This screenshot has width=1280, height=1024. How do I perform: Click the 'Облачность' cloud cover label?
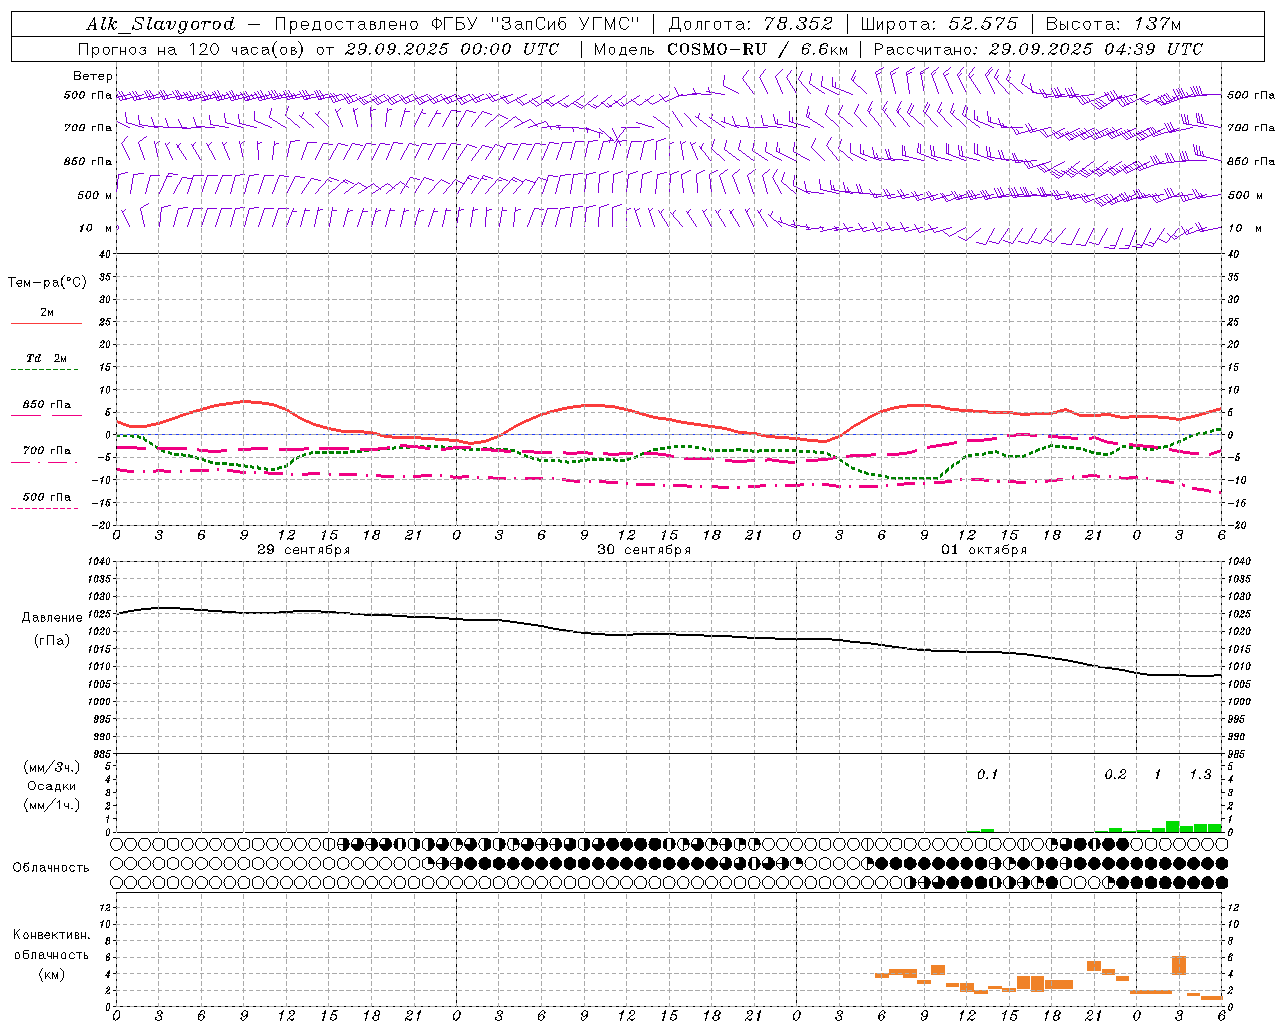(x=51, y=868)
